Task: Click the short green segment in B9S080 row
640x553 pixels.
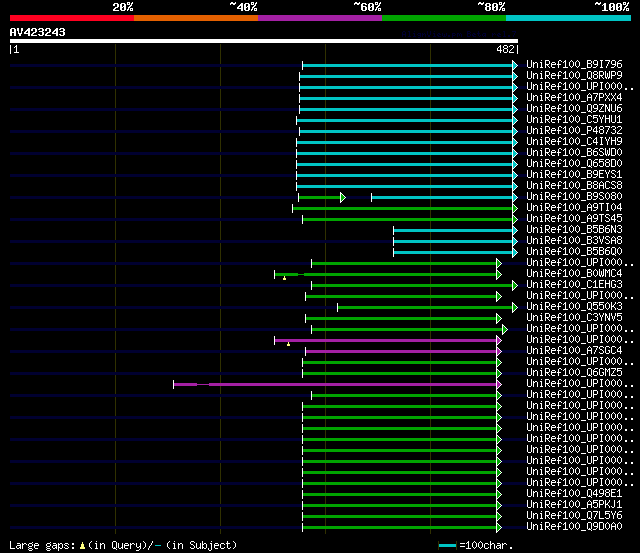Action: tap(320, 198)
